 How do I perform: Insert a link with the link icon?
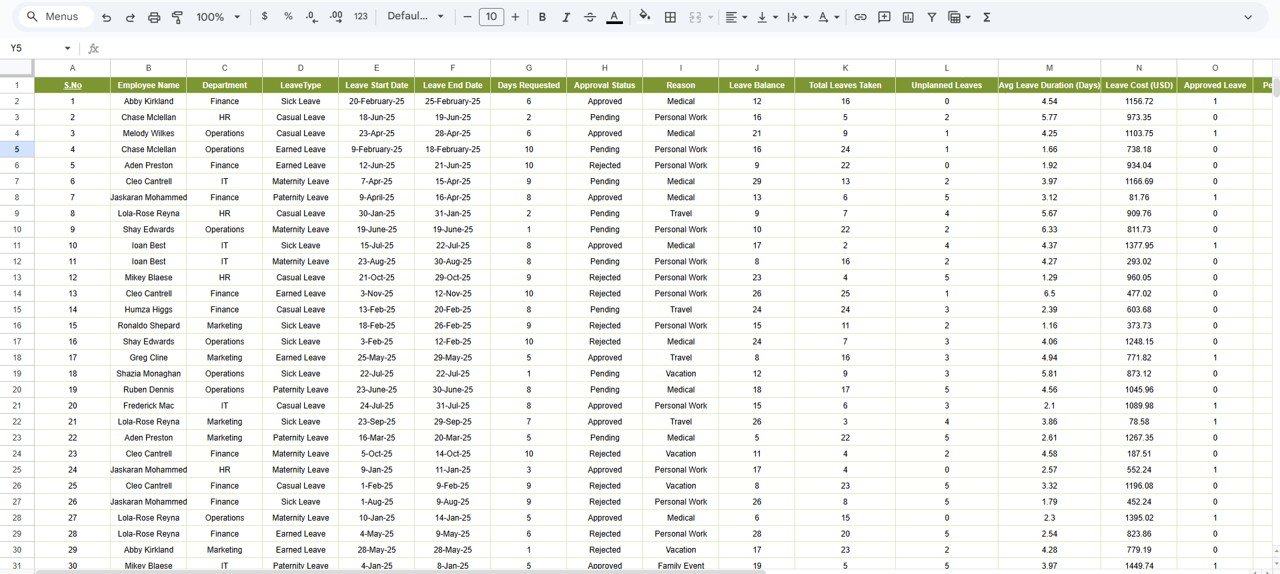click(x=860, y=17)
